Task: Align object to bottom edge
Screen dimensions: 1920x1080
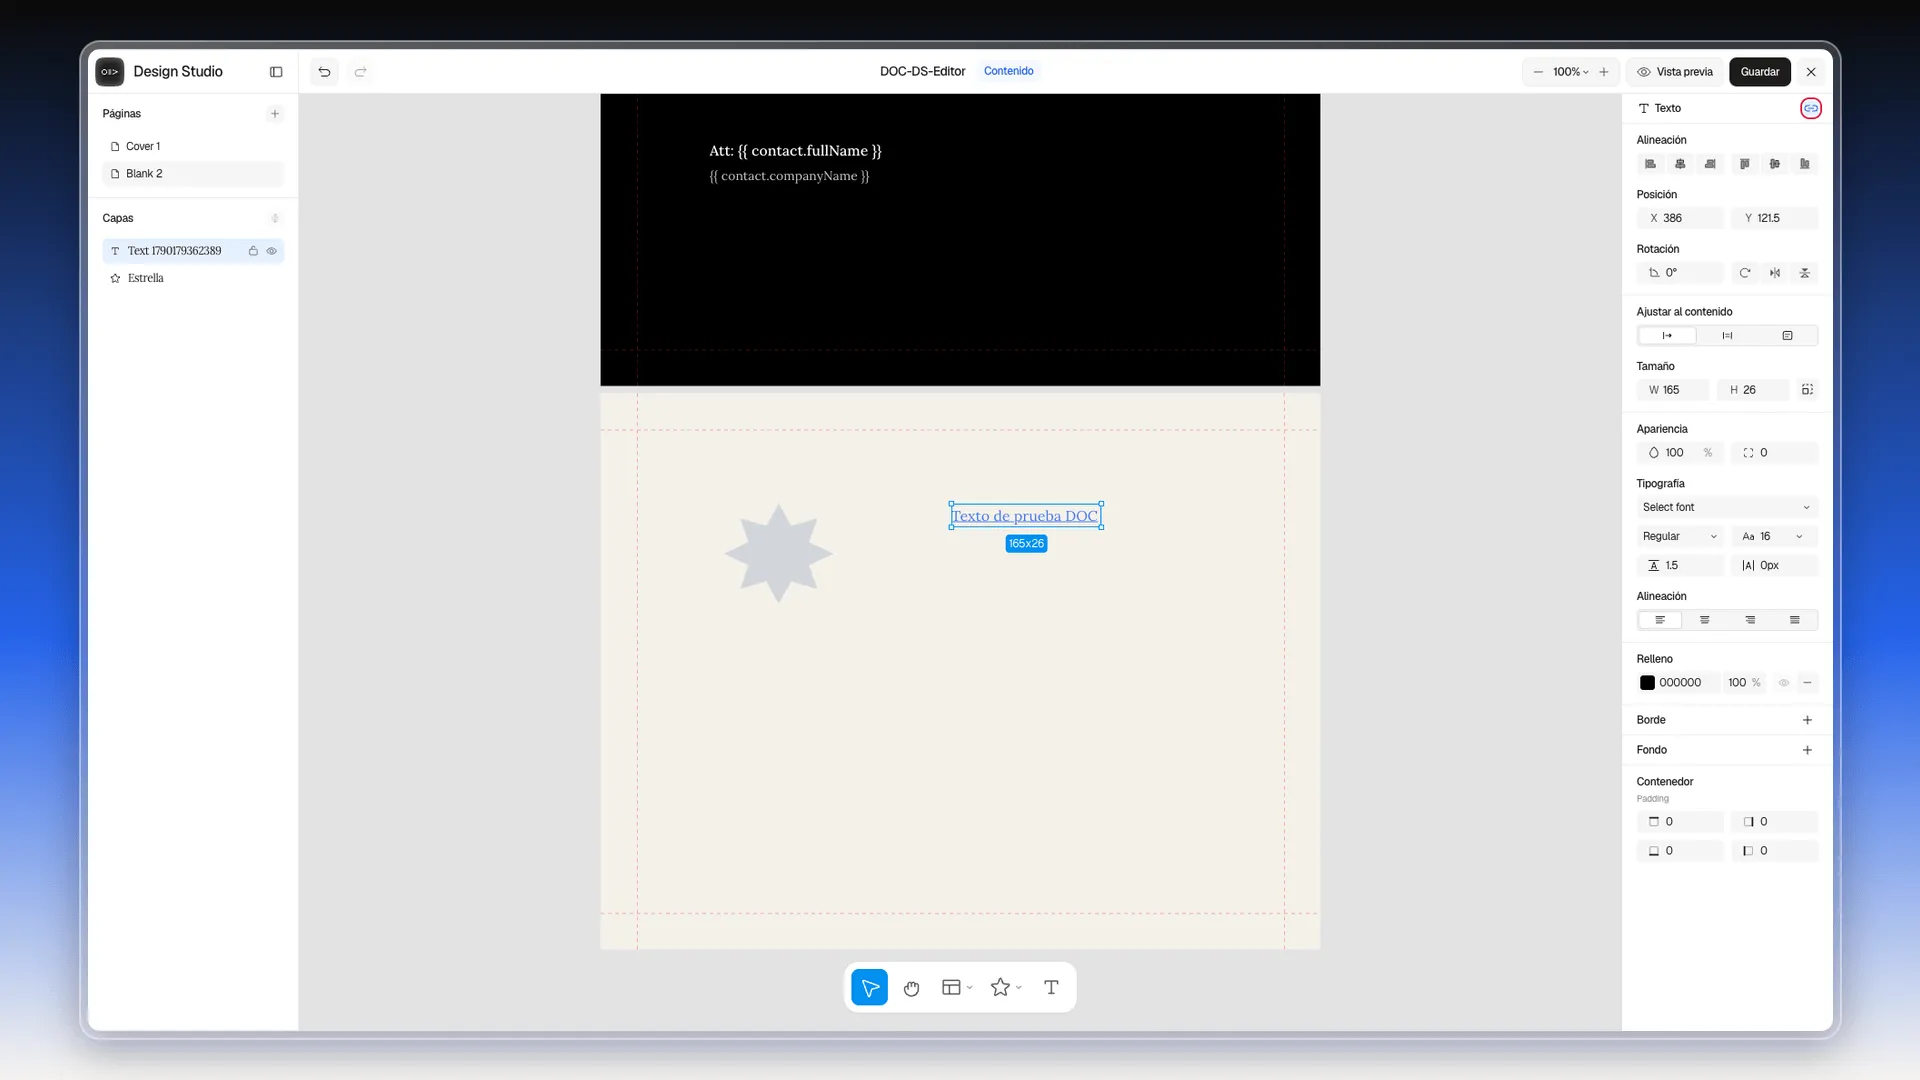Action: coord(1805,164)
